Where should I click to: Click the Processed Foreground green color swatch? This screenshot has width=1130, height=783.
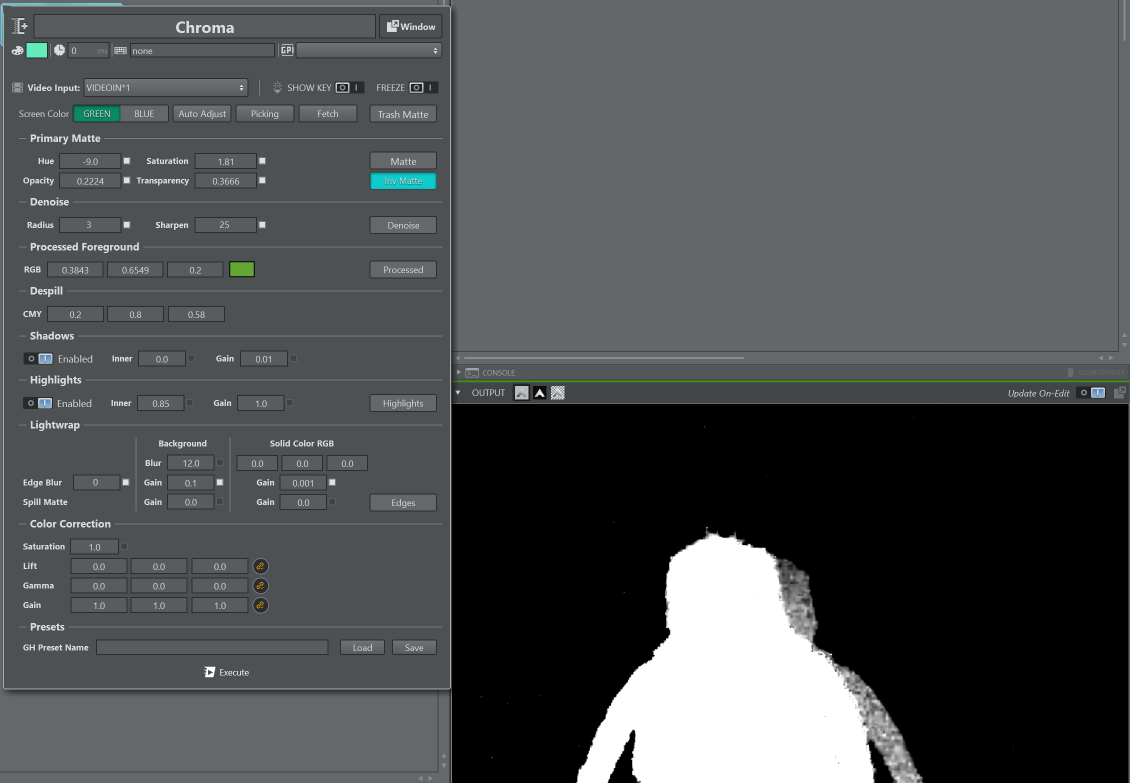[x=242, y=270]
